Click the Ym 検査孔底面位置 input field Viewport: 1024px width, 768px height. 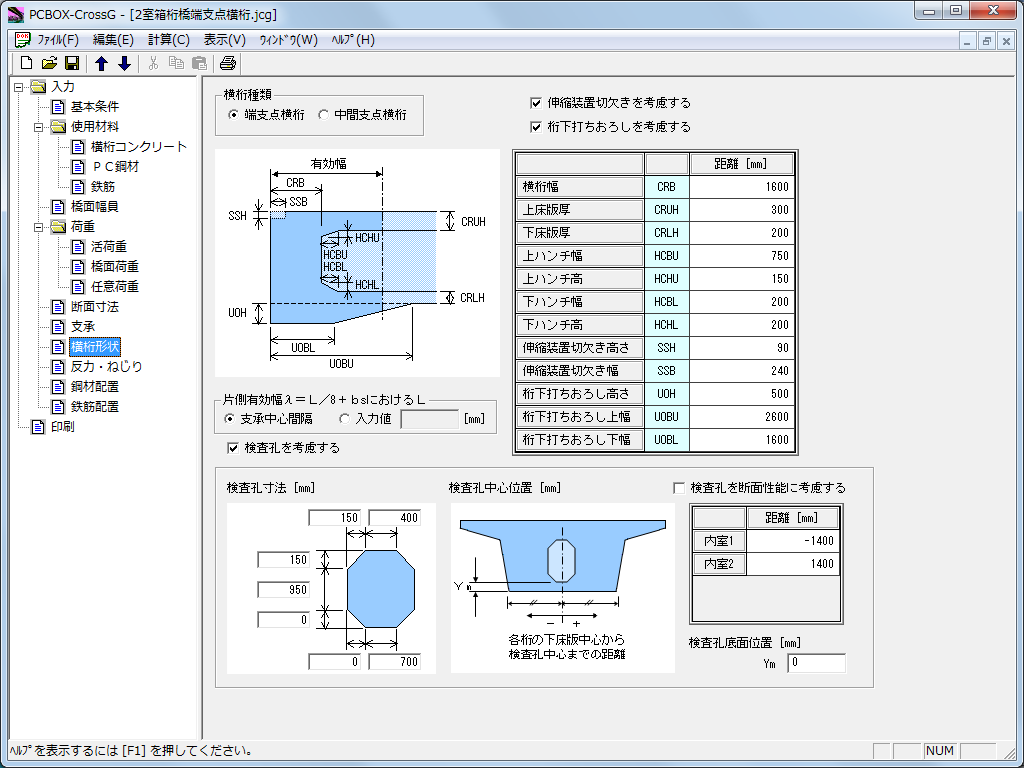coord(815,663)
